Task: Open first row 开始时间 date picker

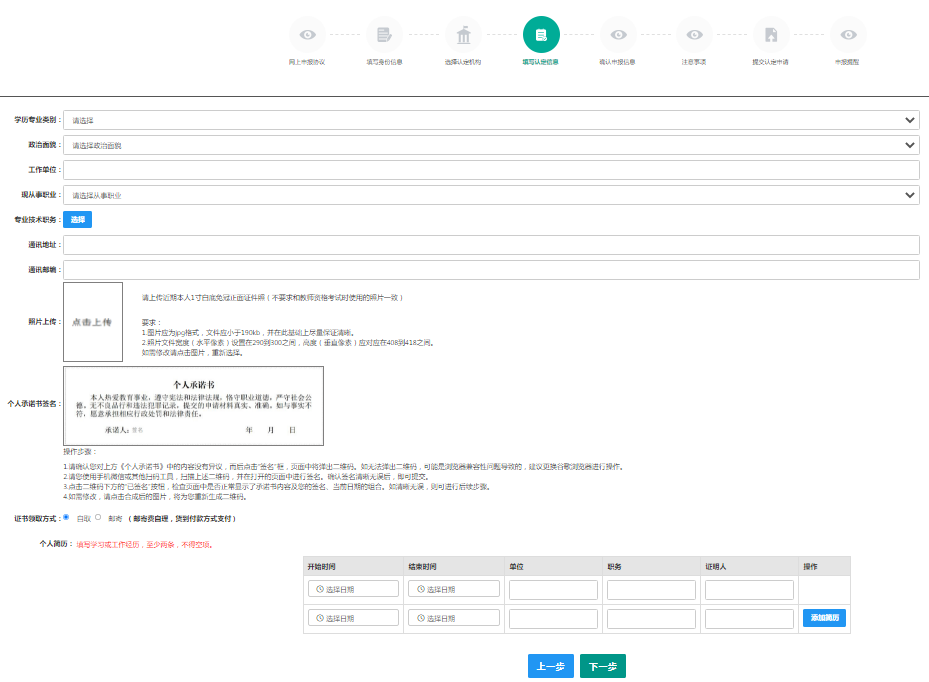Action: 353,589
